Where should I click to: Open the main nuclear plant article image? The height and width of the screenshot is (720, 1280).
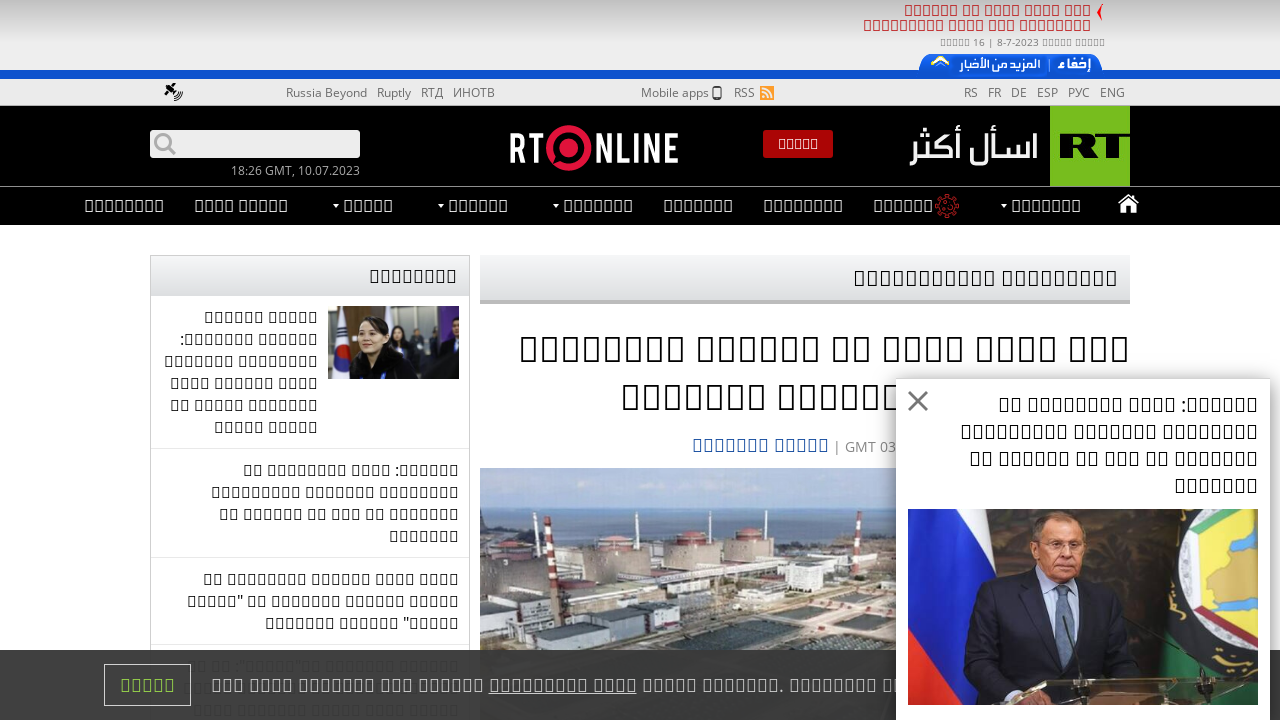[x=688, y=560]
